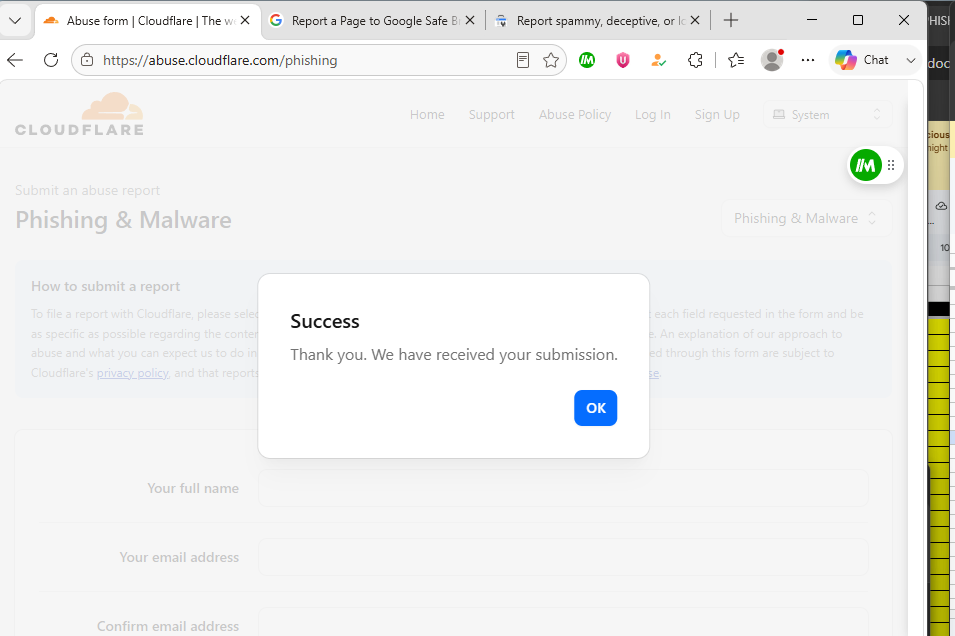Viewport: 955px width, 636px height.
Task: Open Copilot Chat button
Action: (862, 60)
